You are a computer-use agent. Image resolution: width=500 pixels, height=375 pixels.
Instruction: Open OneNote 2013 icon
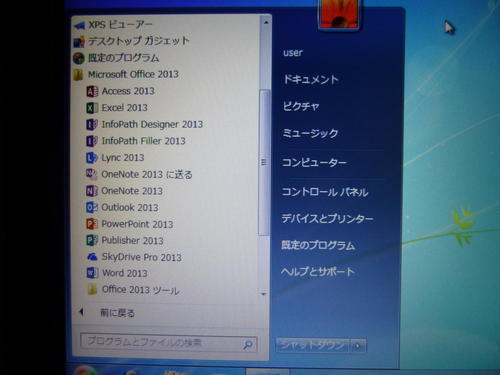[92, 191]
